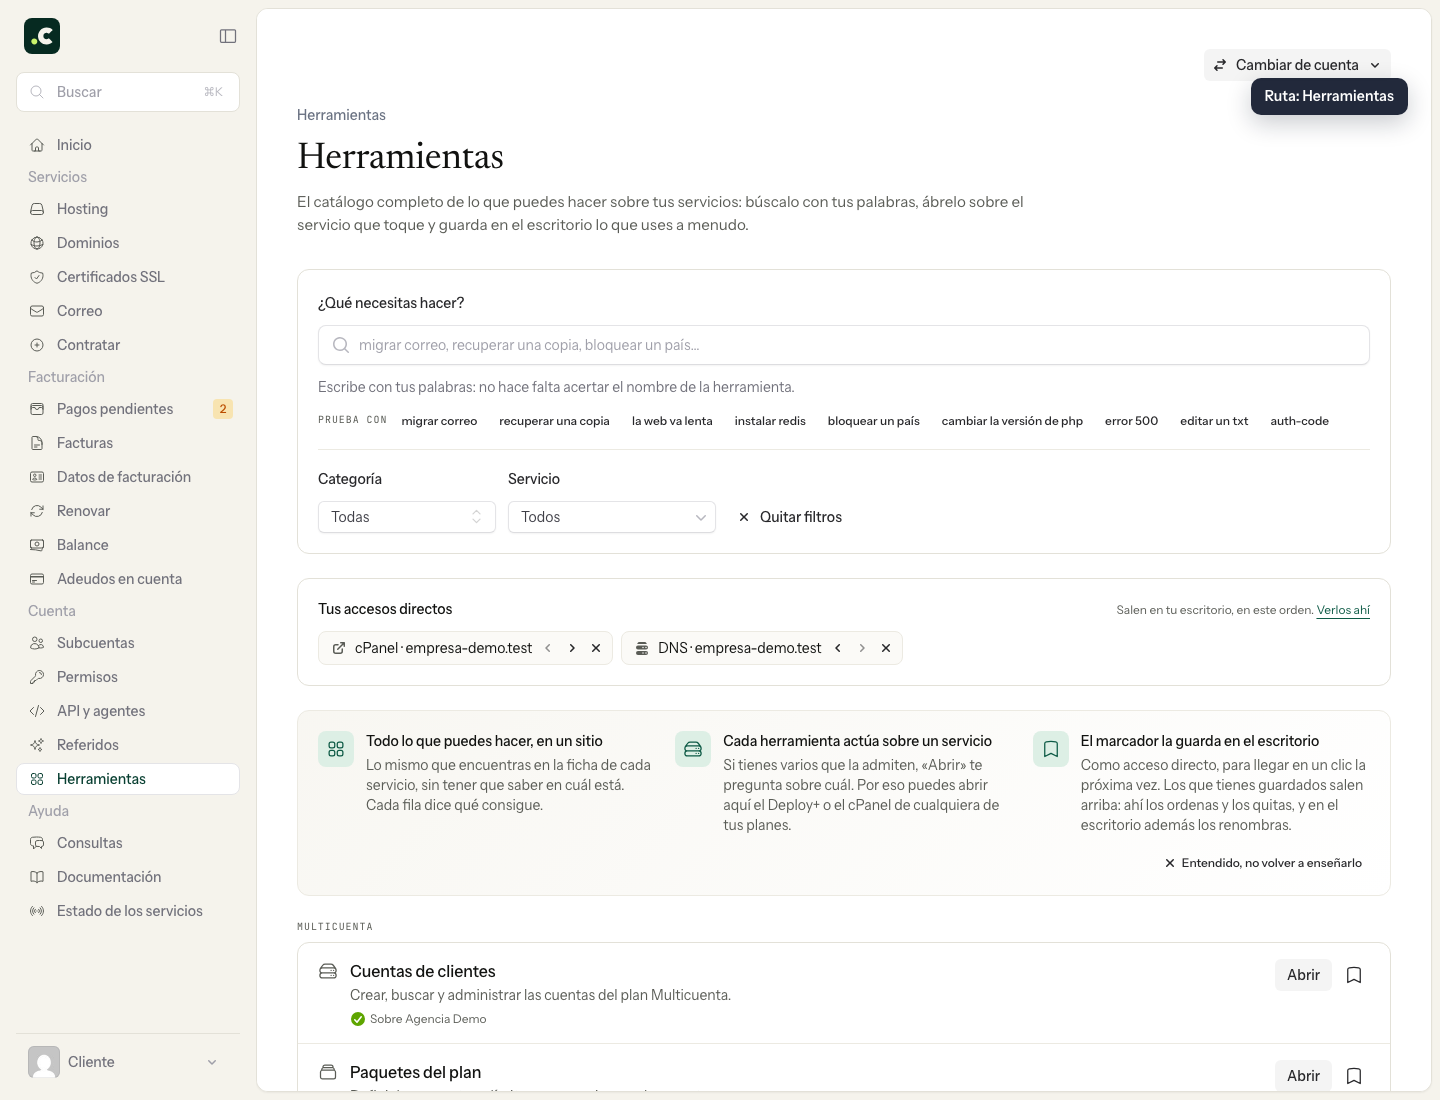Viewport: 1440px width, 1100px height.
Task: Try the suggestion bloquear un país
Action: click(874, 421)
